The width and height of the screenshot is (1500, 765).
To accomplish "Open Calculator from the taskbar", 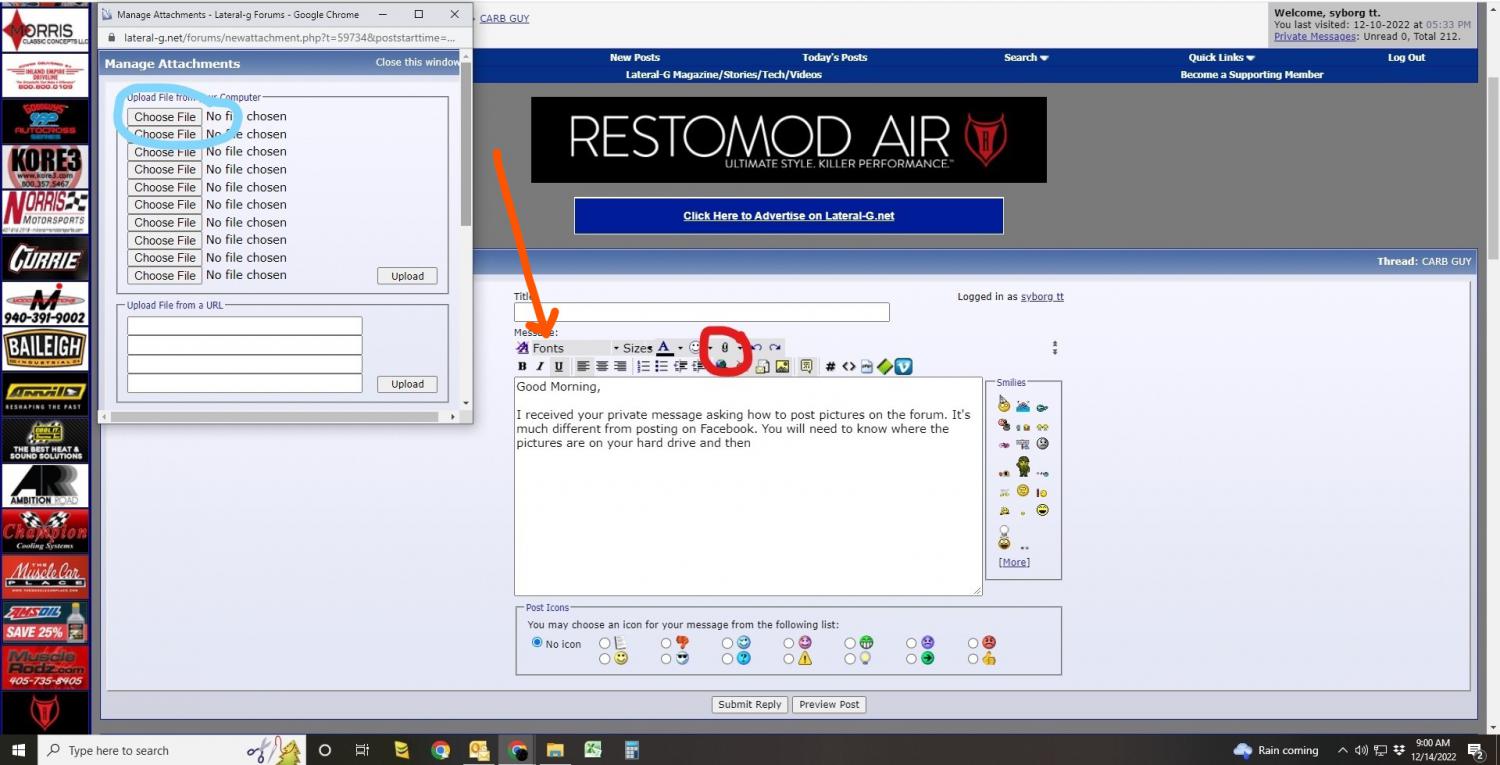I will [631, 750].
